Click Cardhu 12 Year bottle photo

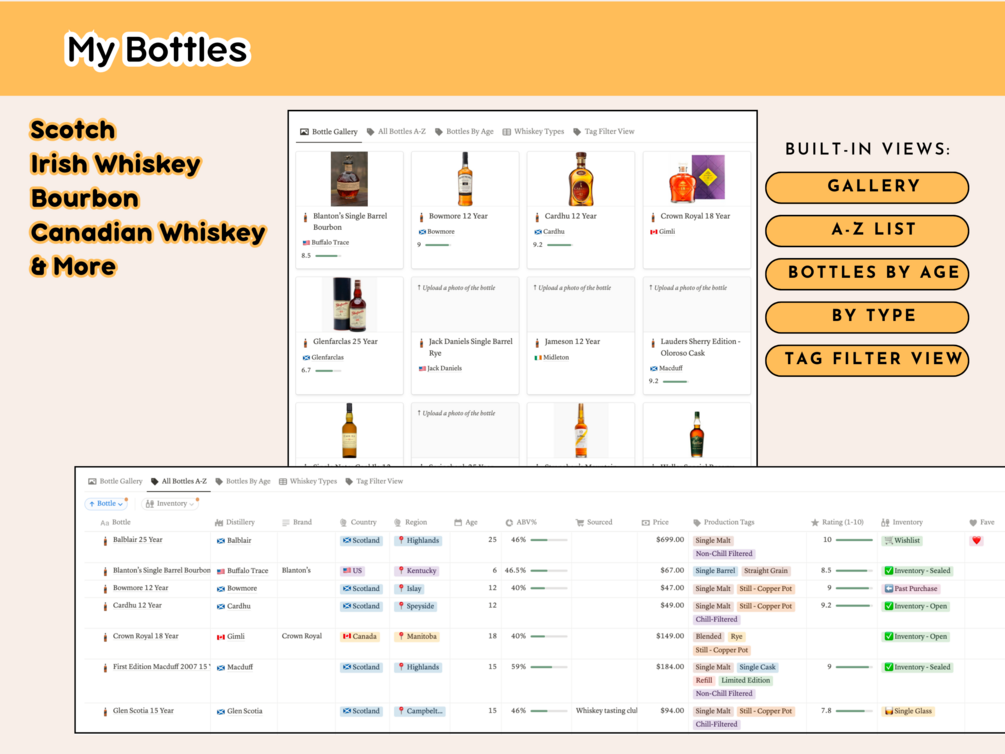(581, 179)
